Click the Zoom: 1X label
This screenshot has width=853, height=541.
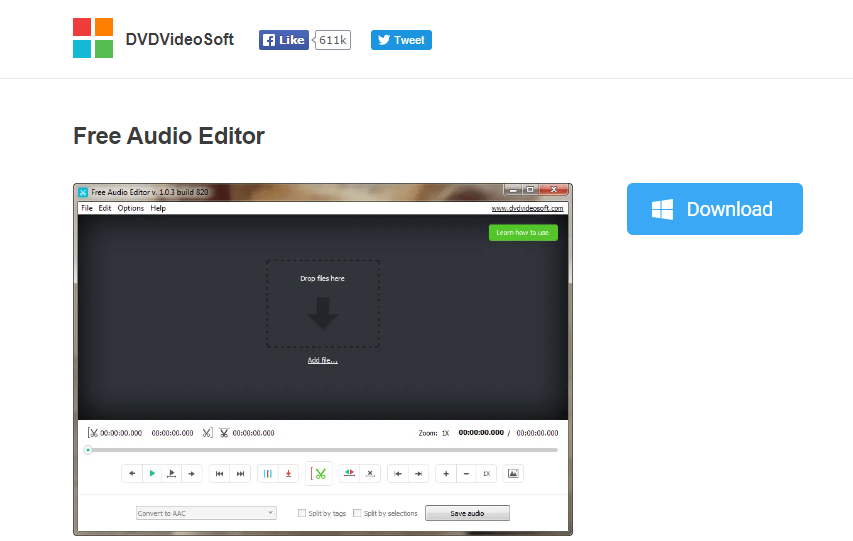434,433
